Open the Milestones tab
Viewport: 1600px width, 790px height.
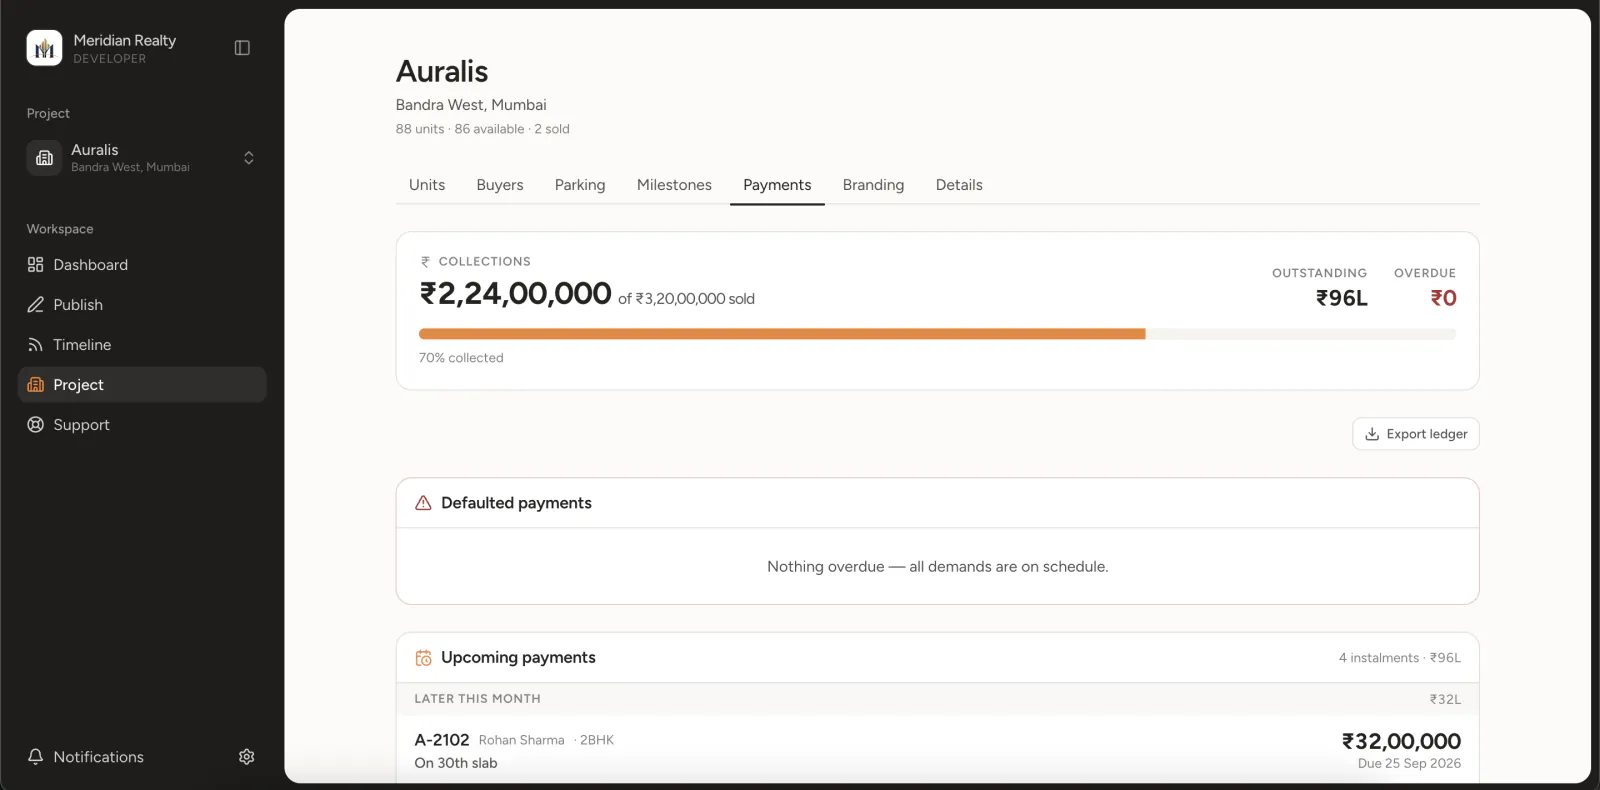(x=674, y=185)
